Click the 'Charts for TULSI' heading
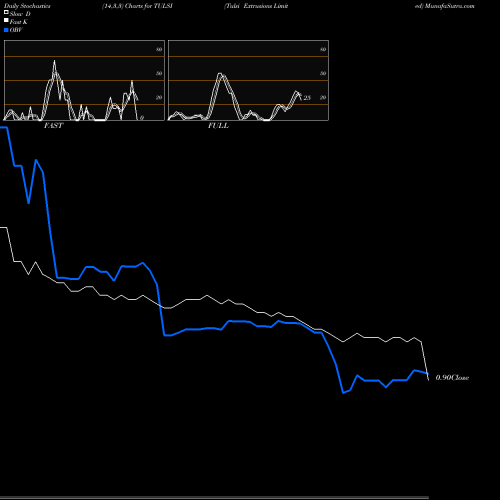 pos(149,6)
